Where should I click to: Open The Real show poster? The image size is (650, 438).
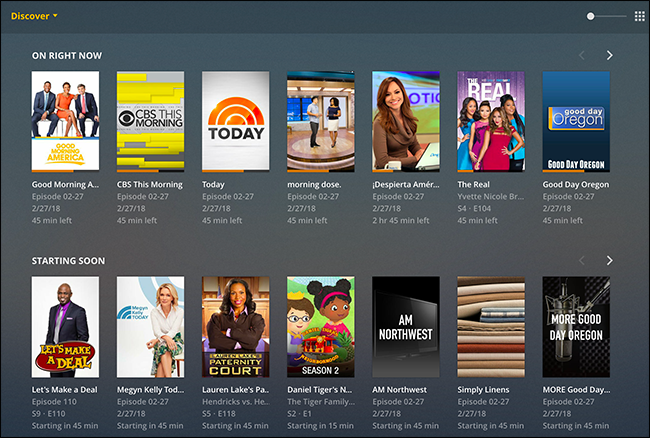491,121
